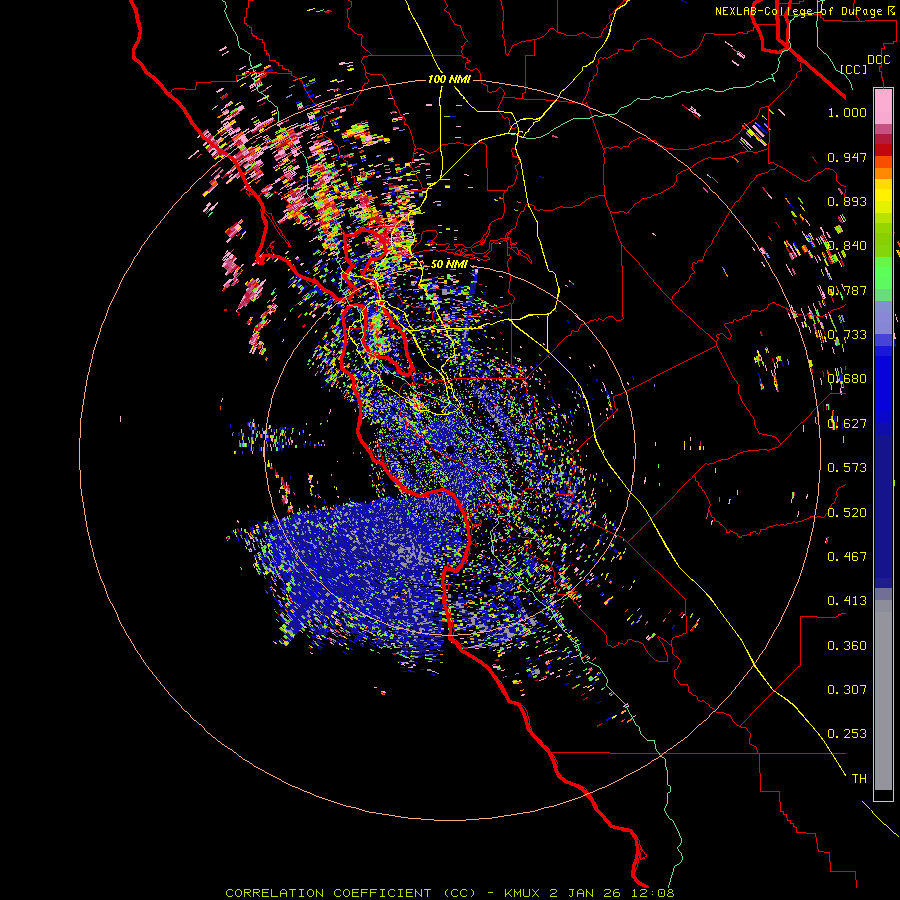Click the 0.787 value on the CC scale
Screen dimensions: 900x900
pos(847,290)
